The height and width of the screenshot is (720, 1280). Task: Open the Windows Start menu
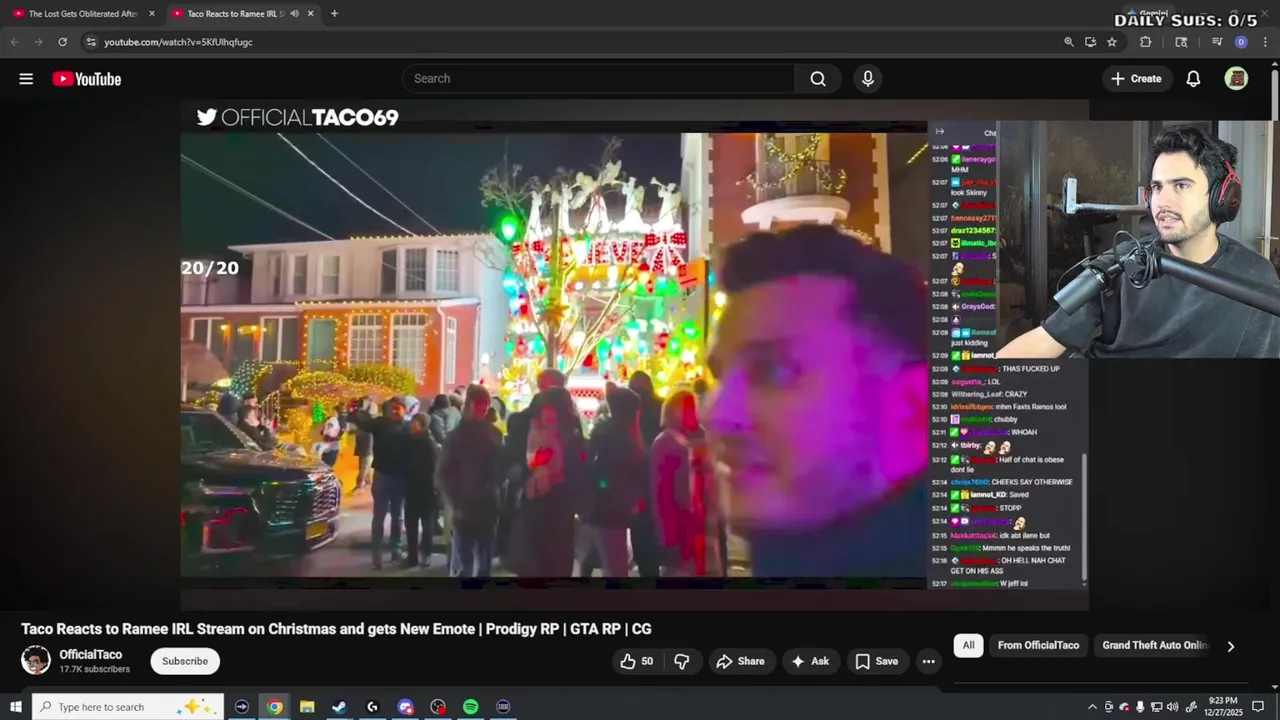tap(15, 707)
